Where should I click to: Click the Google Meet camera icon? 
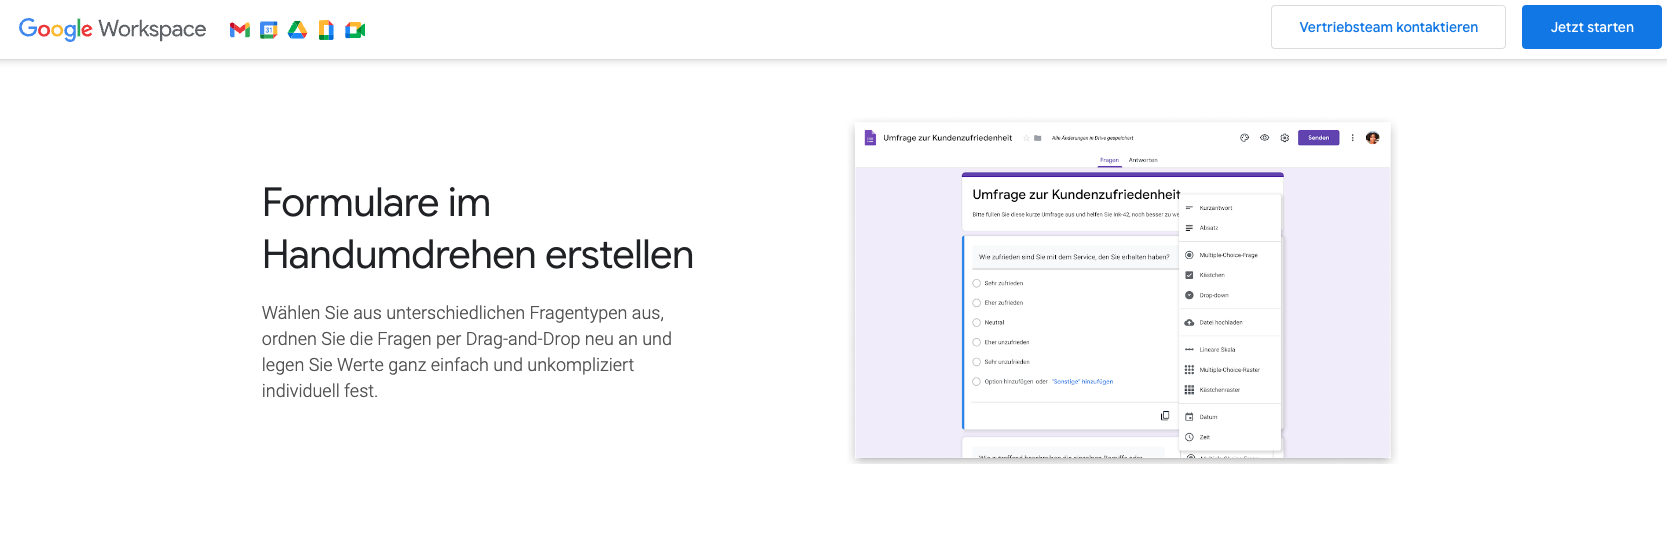355,30
